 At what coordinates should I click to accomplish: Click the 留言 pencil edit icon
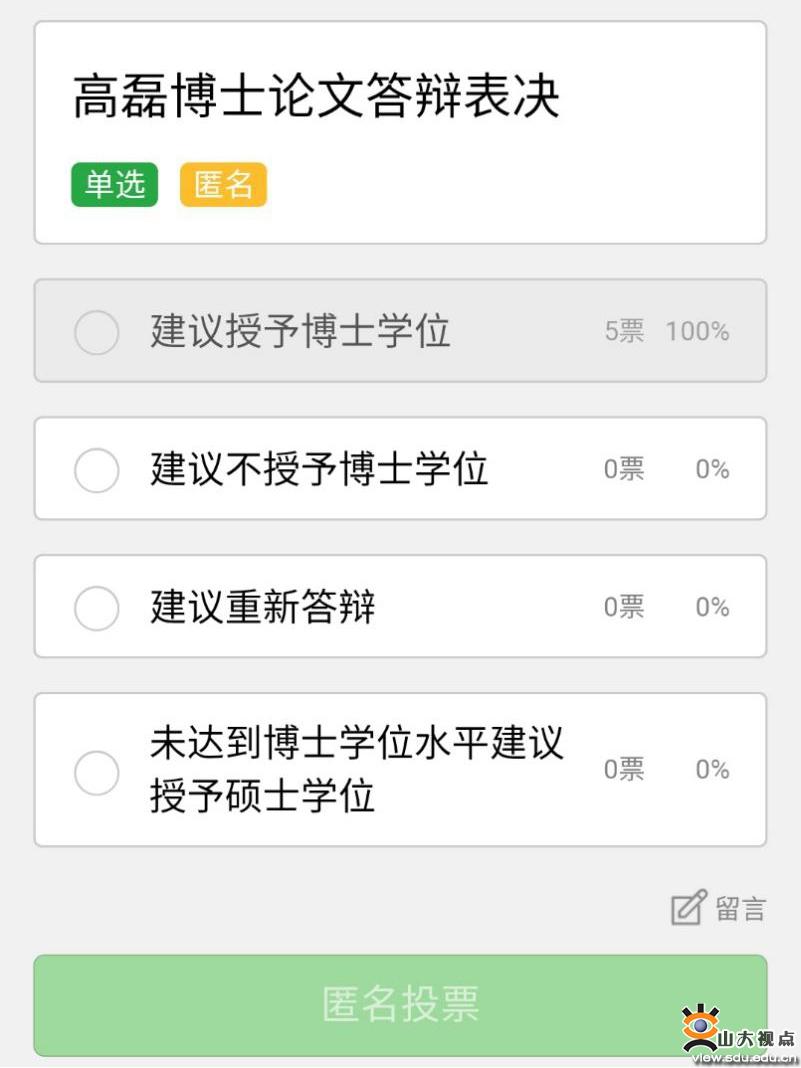pos(689,907)
